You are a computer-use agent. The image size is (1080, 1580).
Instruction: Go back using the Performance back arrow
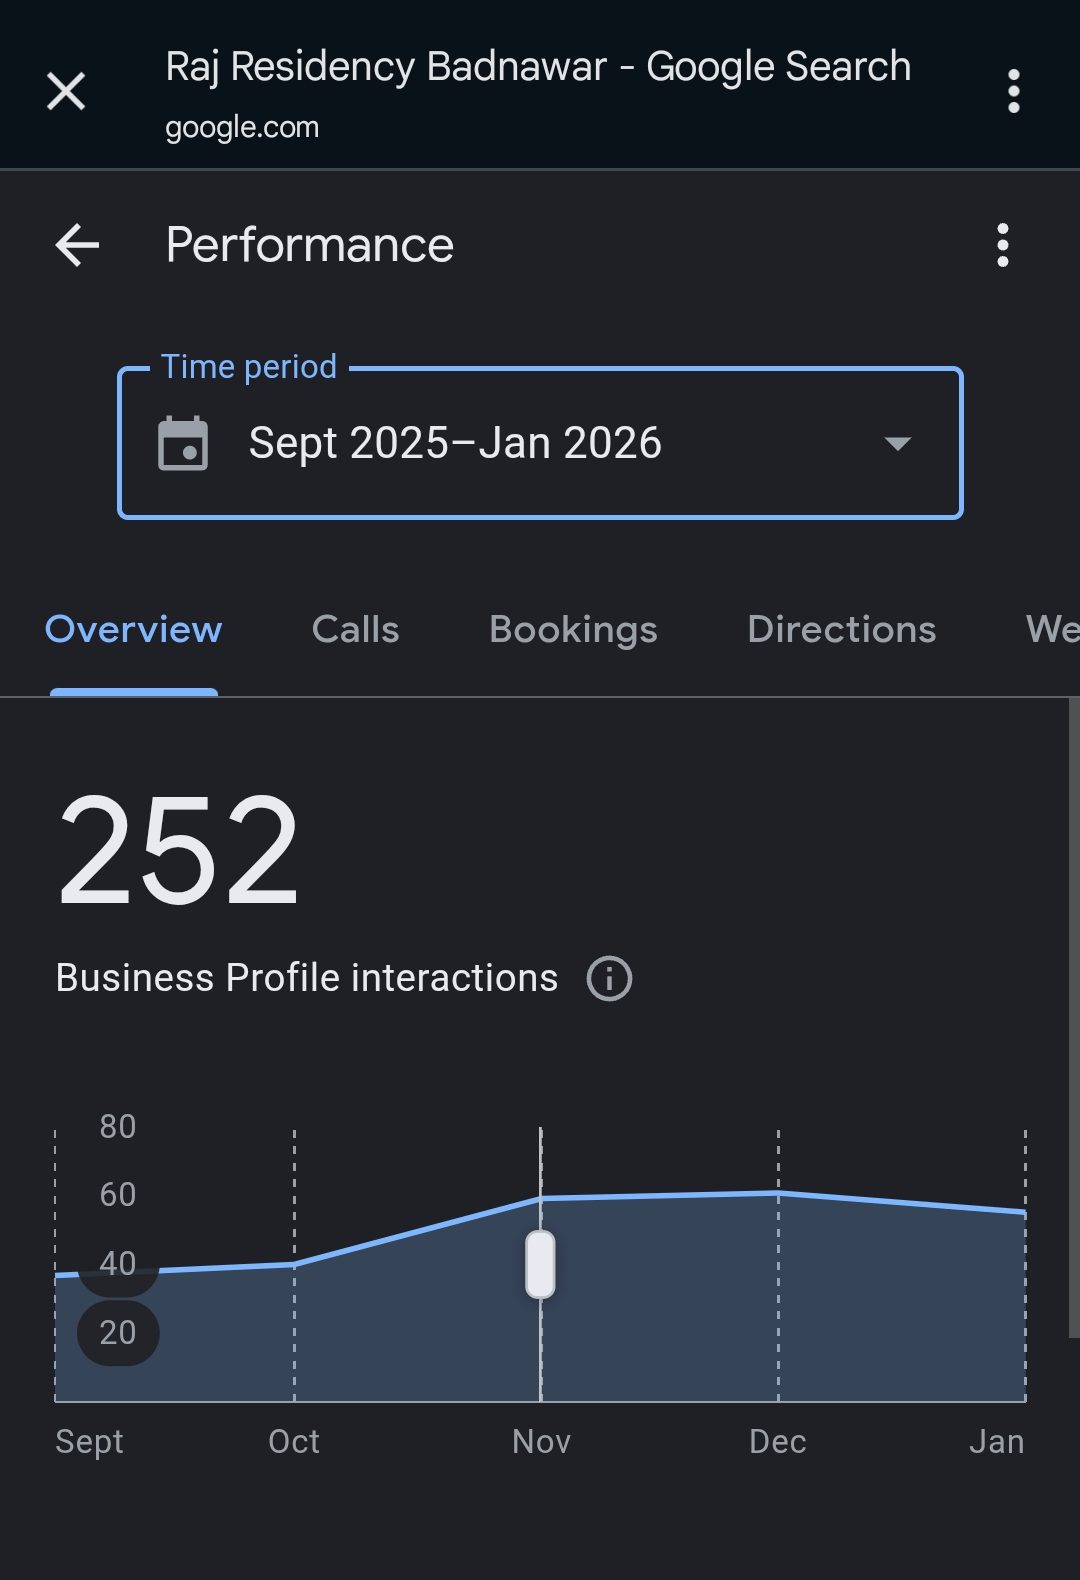pyautogui.click(x=77, y=245)
